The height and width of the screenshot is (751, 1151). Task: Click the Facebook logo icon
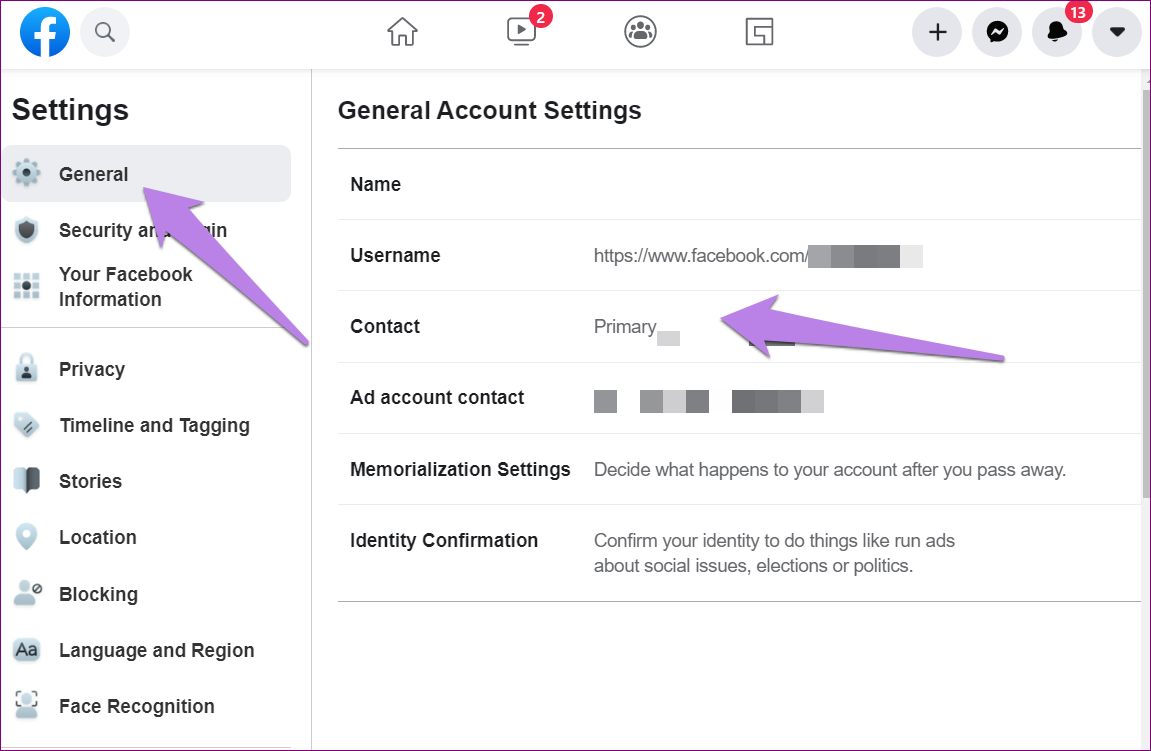tap(45, 33)
